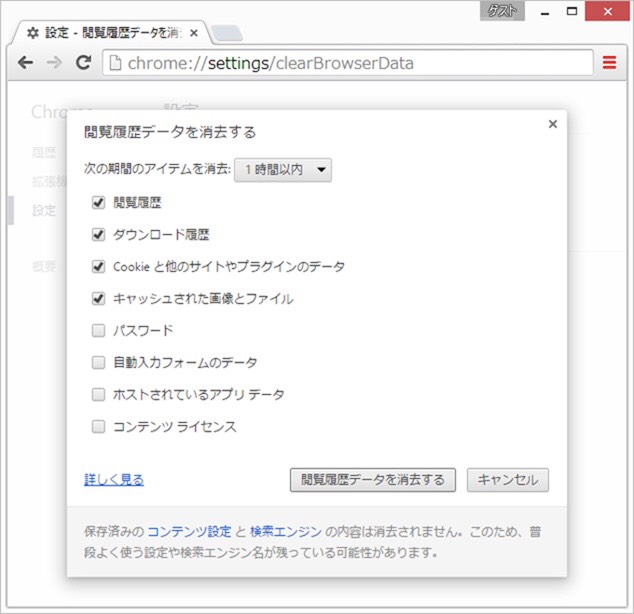Select the 設定 browser tab
Screen dimensions: 634x614
111,33
